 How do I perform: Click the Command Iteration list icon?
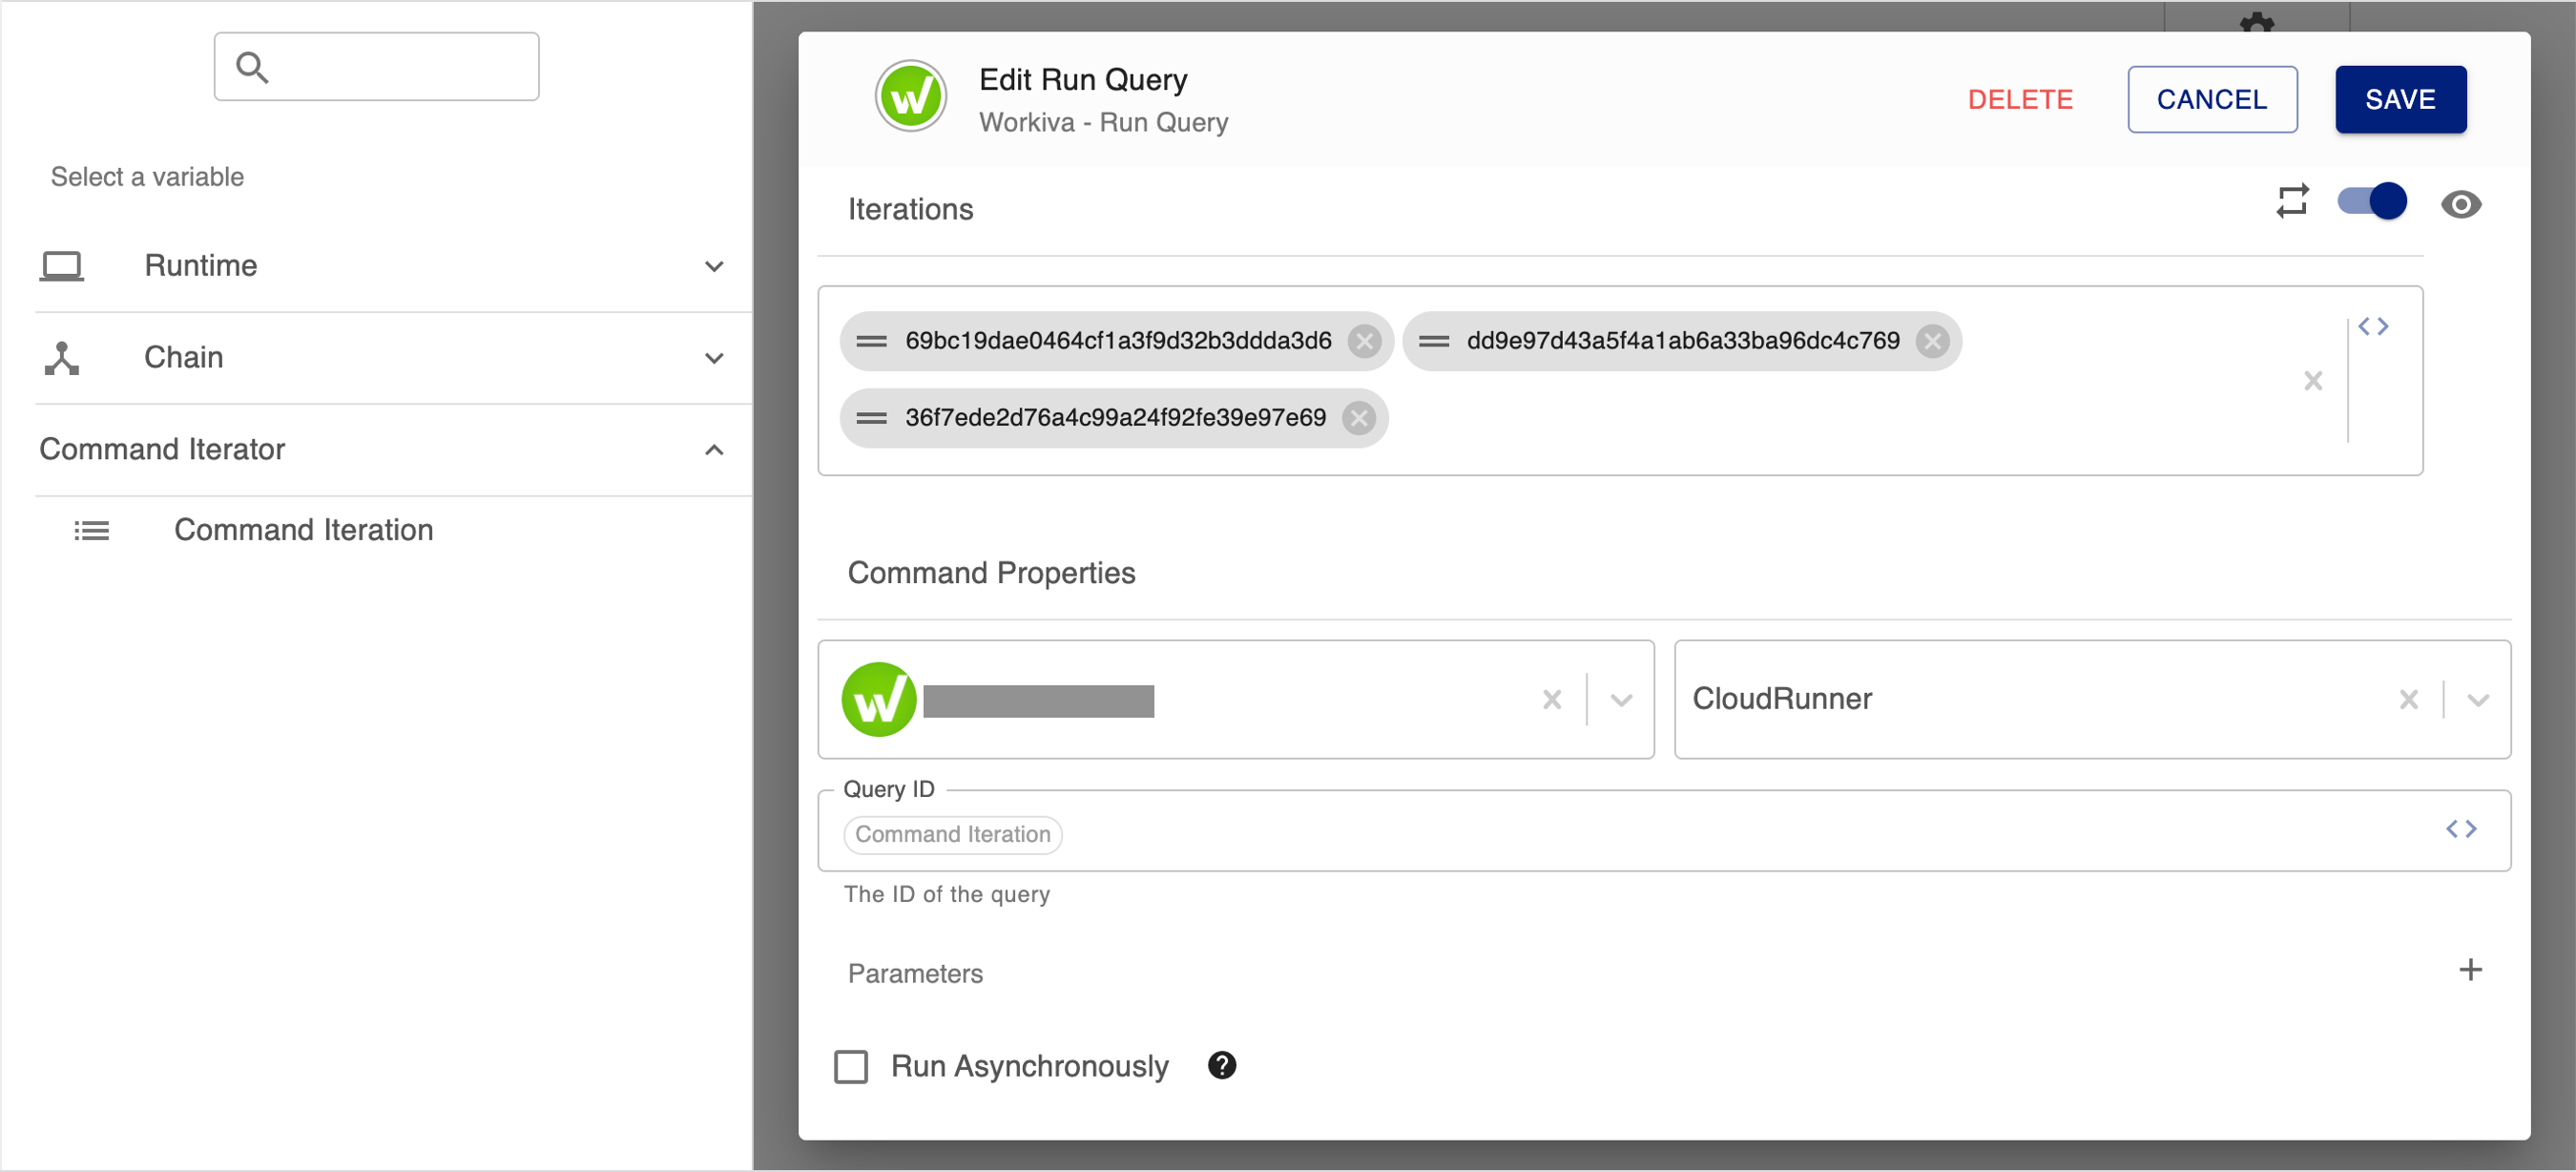coord(92,530)
